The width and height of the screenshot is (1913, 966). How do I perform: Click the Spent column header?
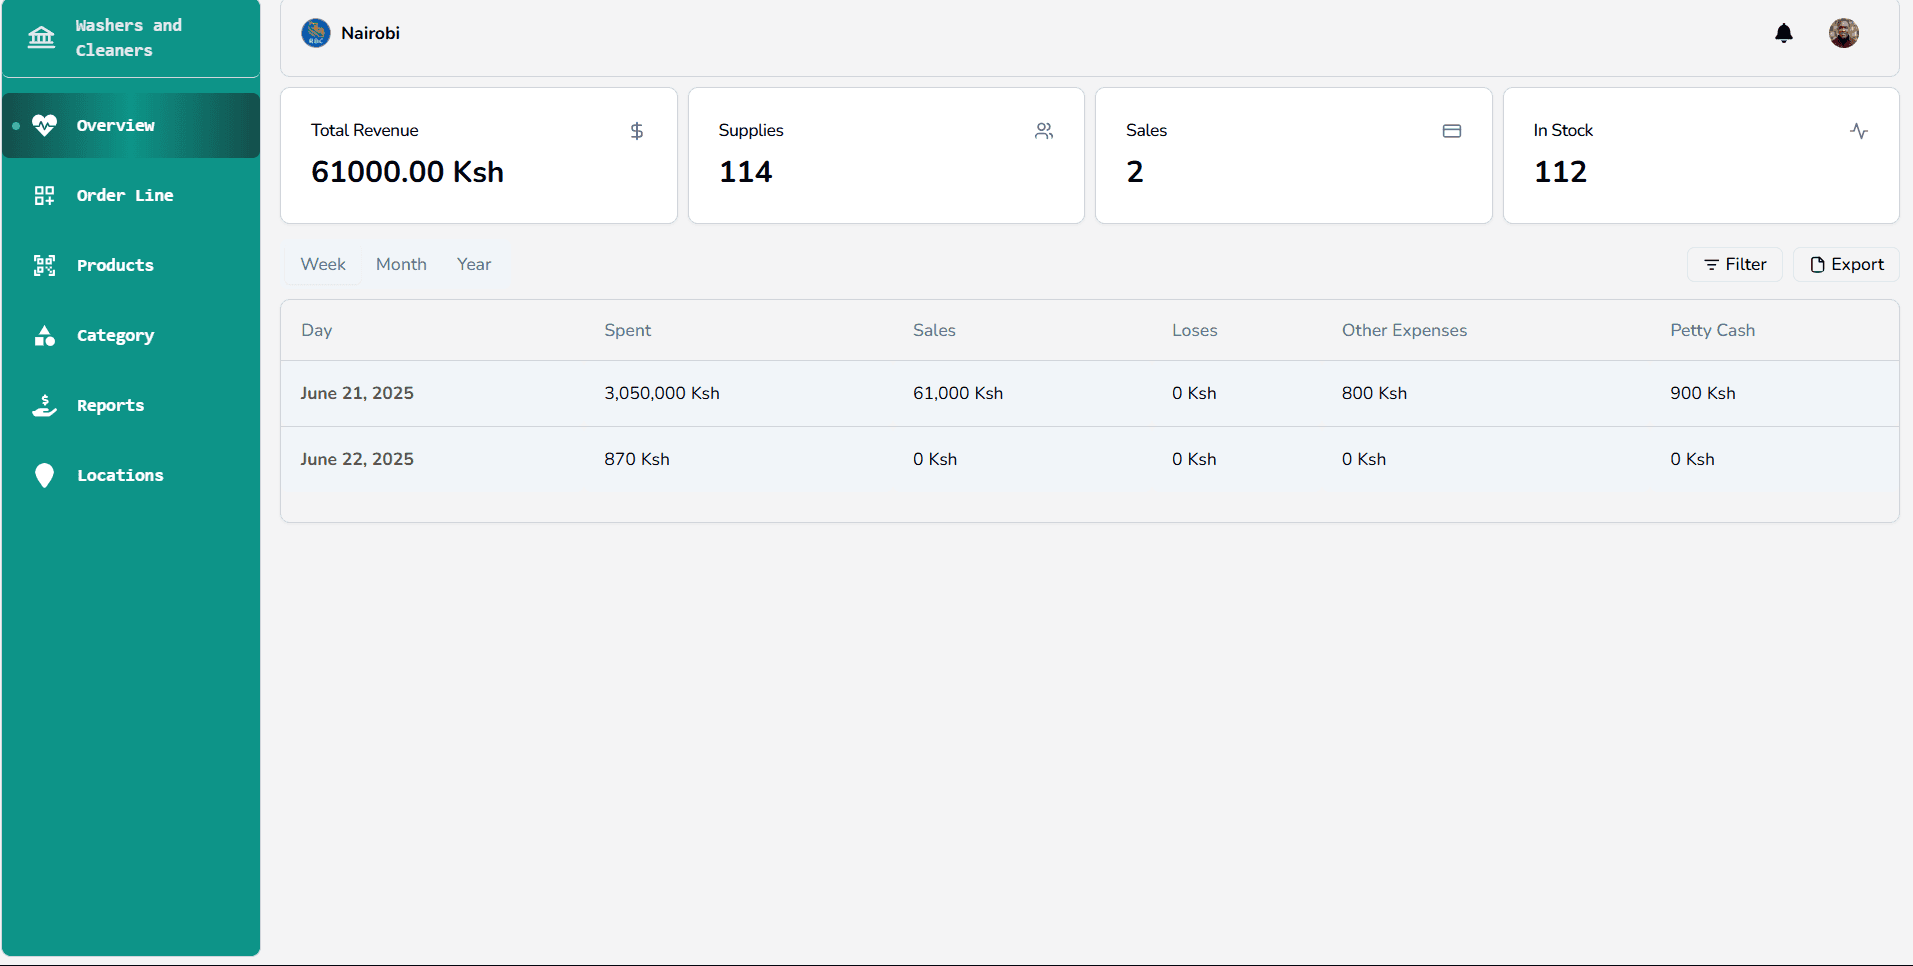627,330
